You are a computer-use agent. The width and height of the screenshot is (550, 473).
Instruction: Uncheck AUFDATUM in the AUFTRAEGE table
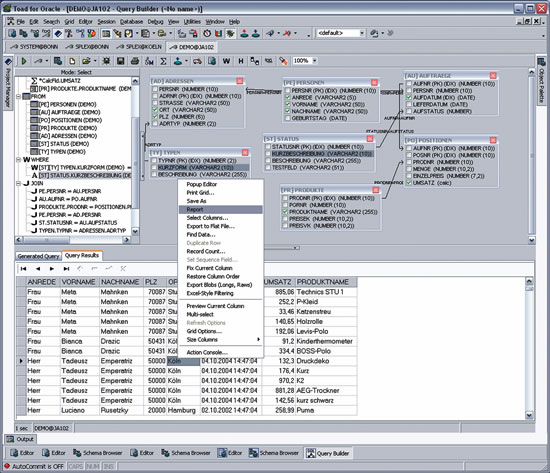(409, 98)
